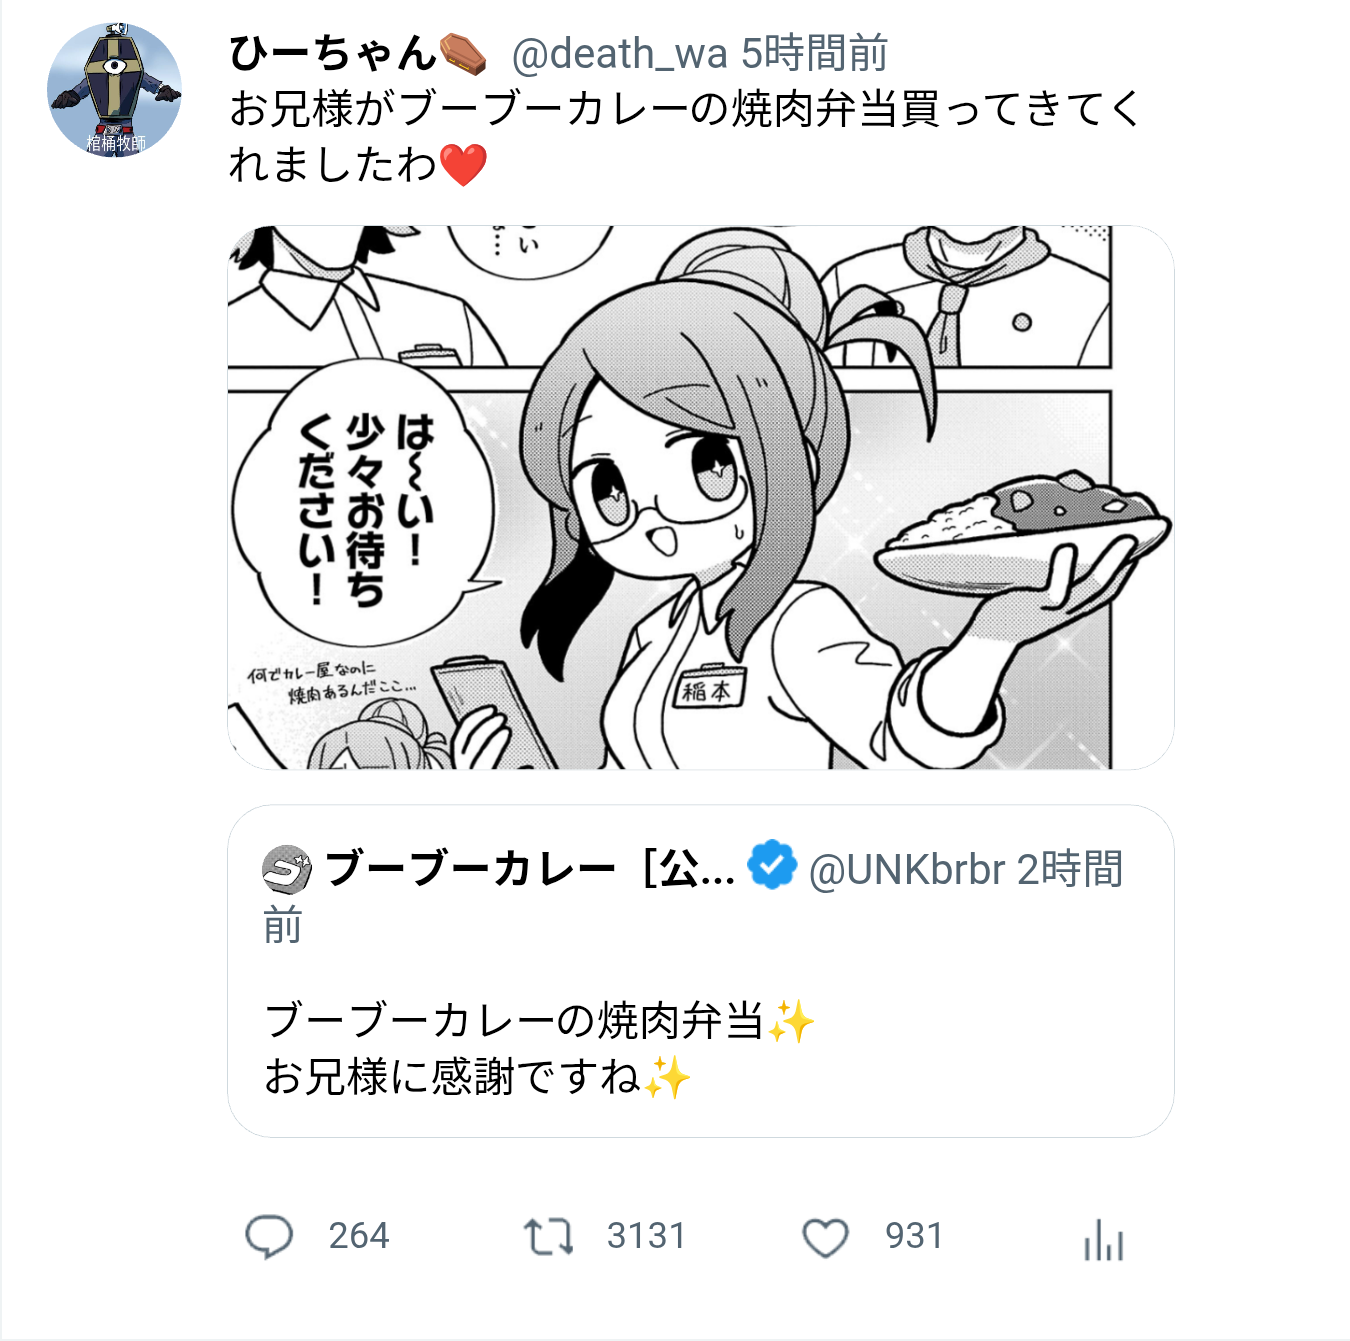Open tweet analytics bar chart icon

[1103, 1240]
